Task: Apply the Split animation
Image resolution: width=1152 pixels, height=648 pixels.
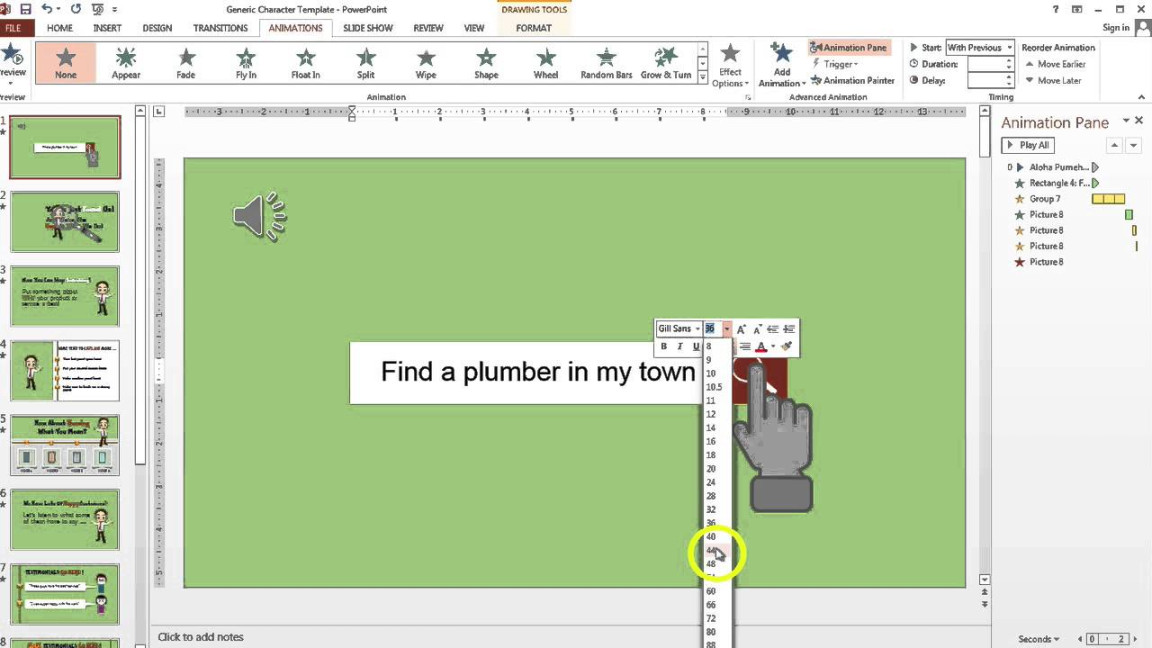Action: 366,62
